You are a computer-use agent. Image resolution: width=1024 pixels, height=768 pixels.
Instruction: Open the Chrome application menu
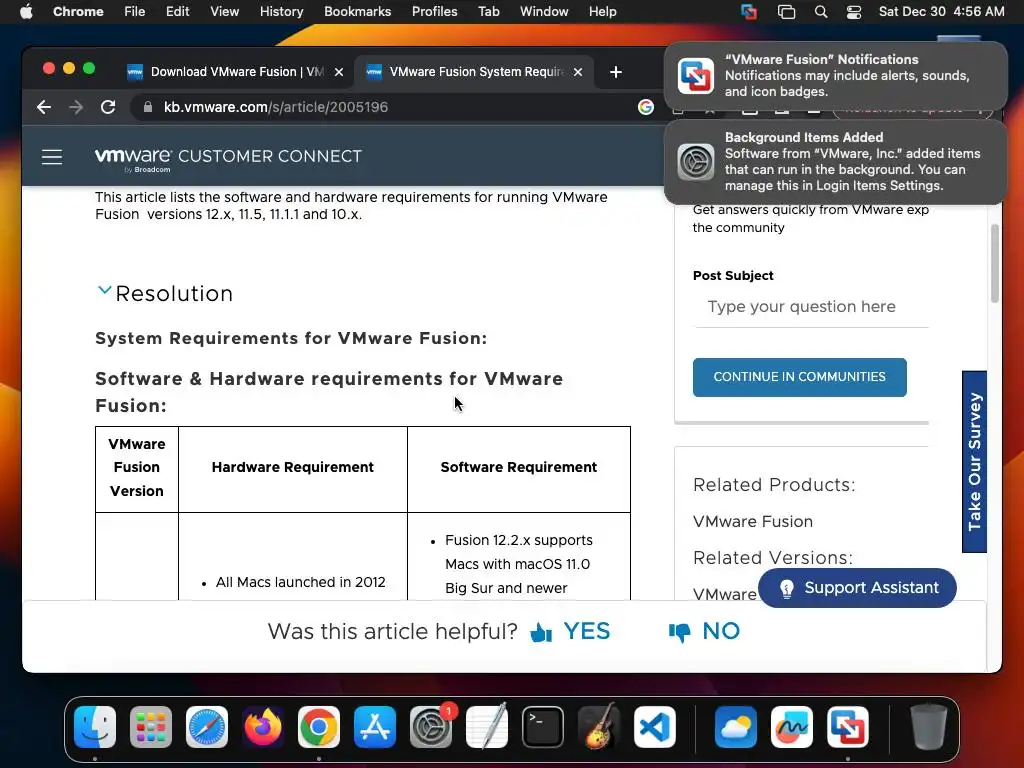[x=78, y=11]
